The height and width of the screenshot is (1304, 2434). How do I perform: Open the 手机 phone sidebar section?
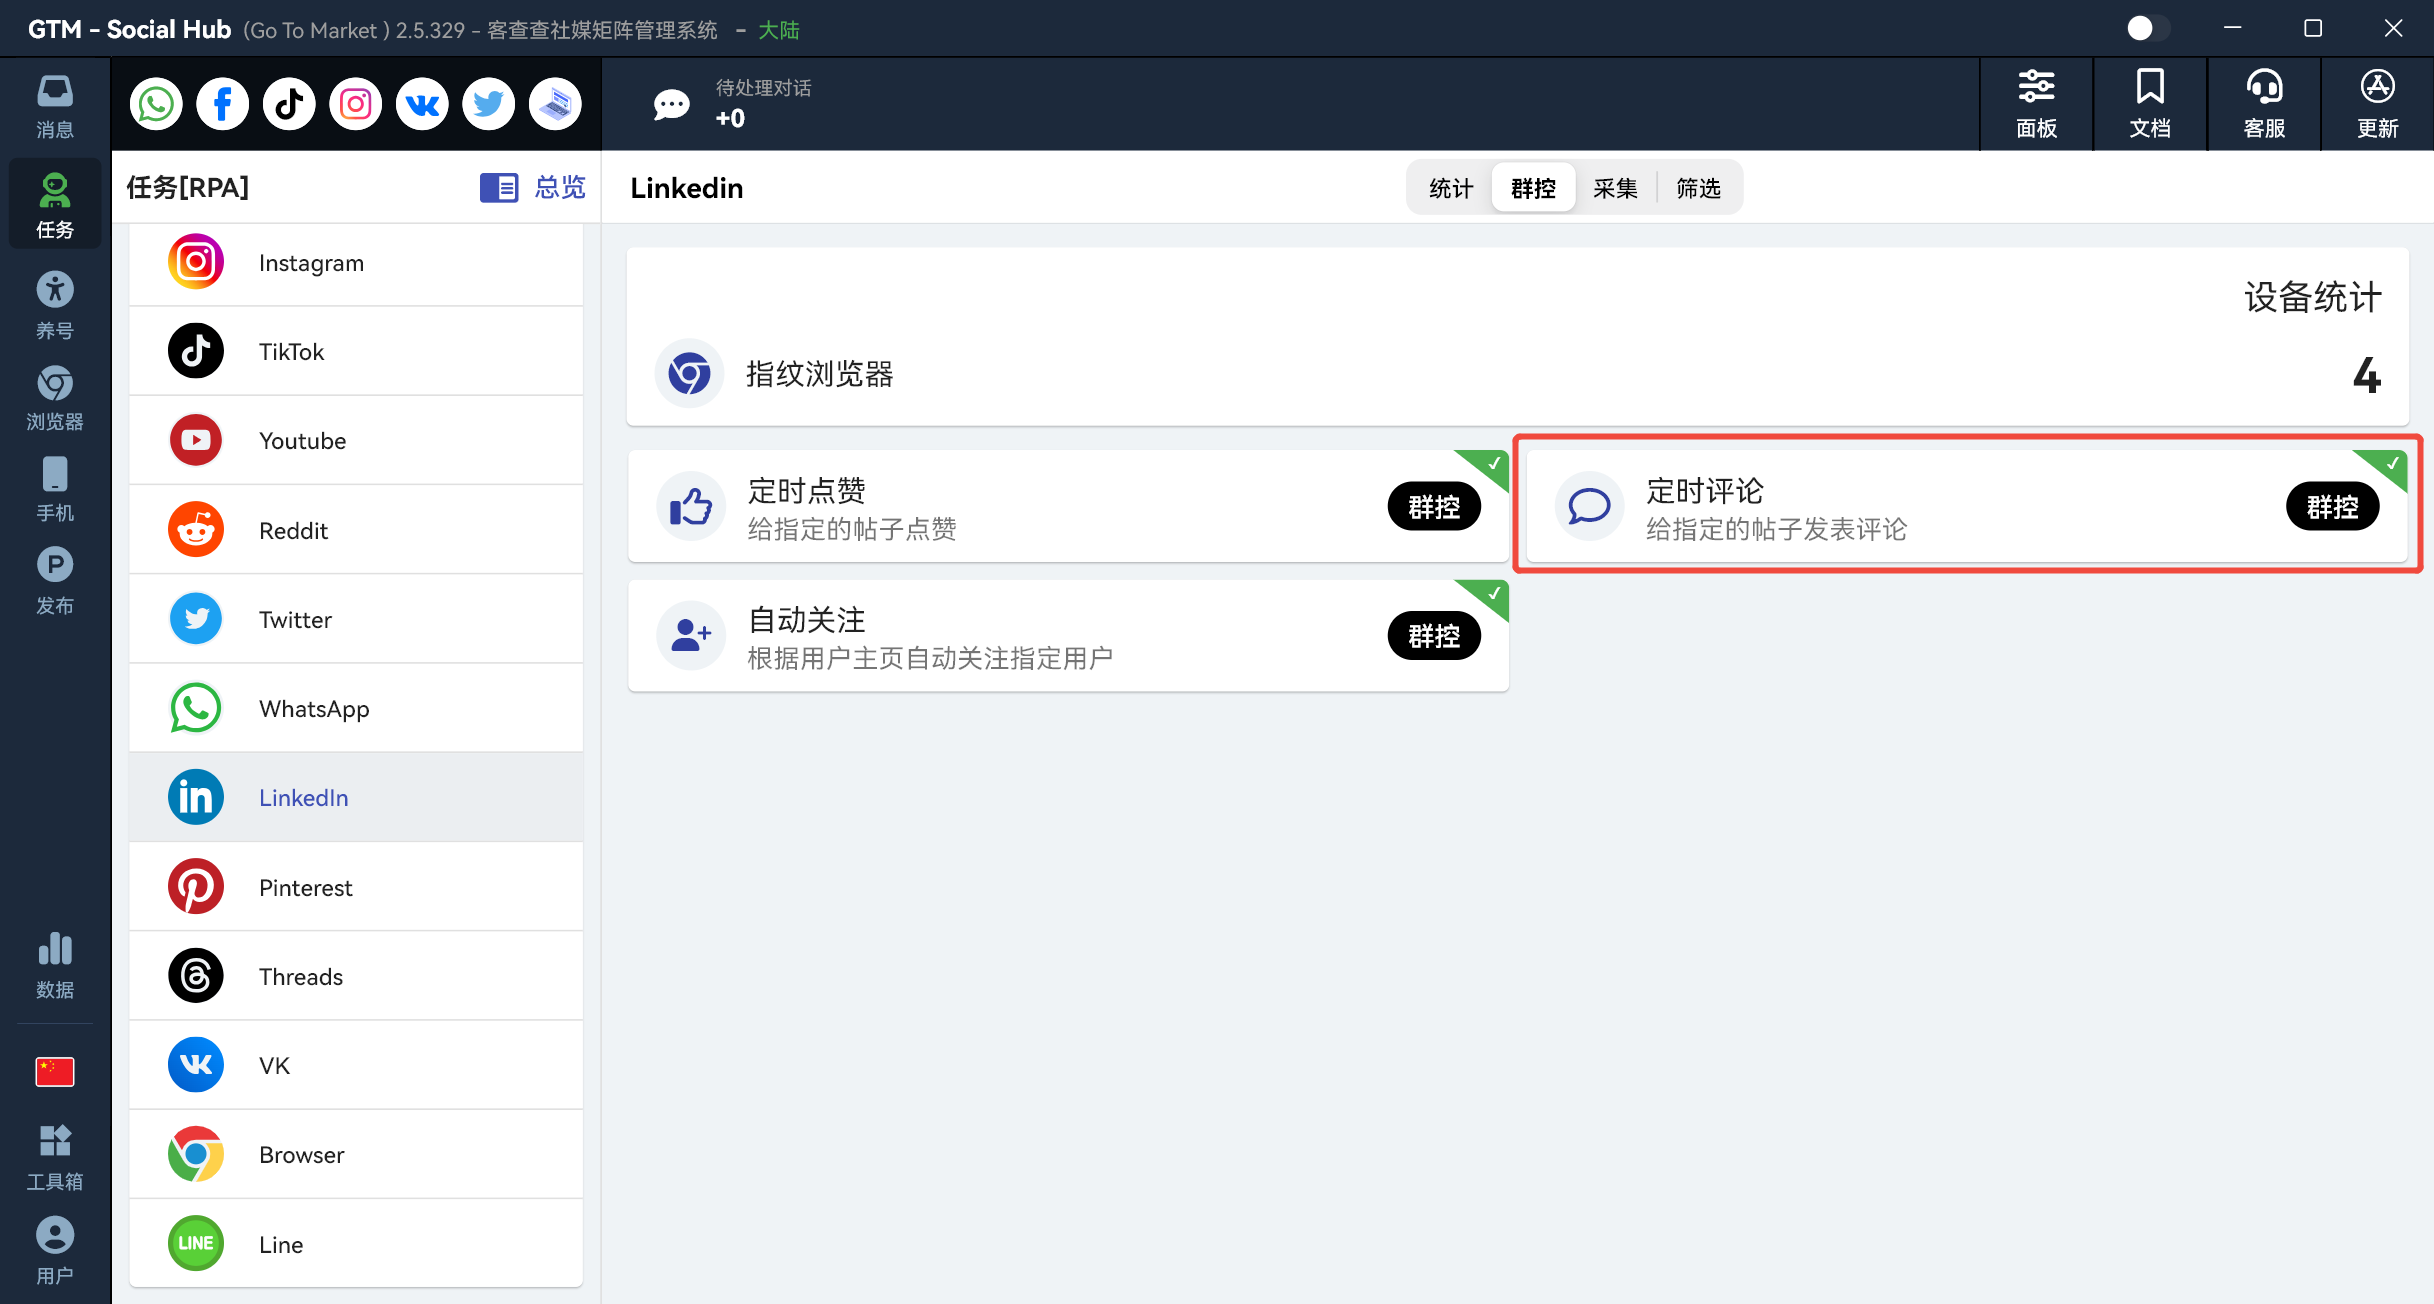coord(55,490)
